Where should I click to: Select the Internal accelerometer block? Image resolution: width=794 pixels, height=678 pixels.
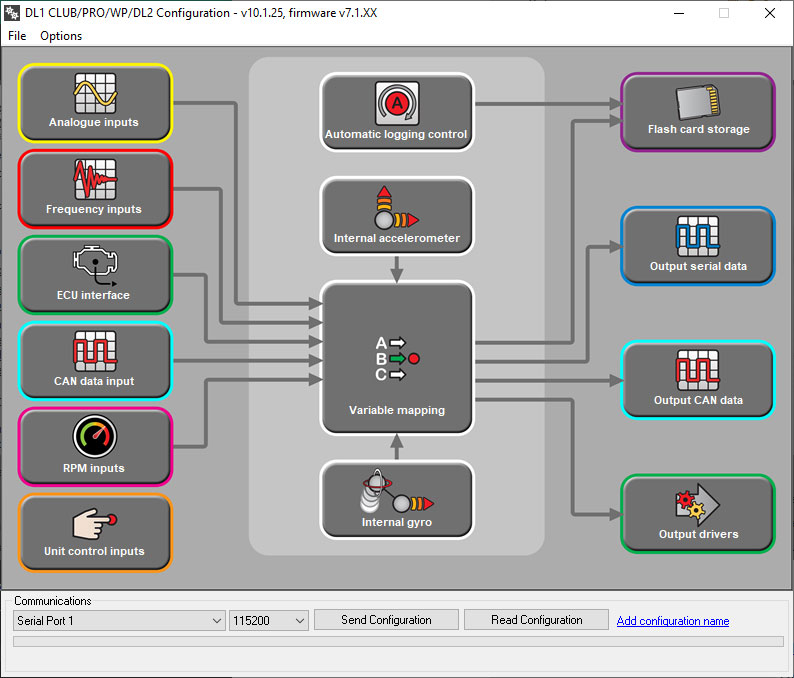[x=396, y=216]
